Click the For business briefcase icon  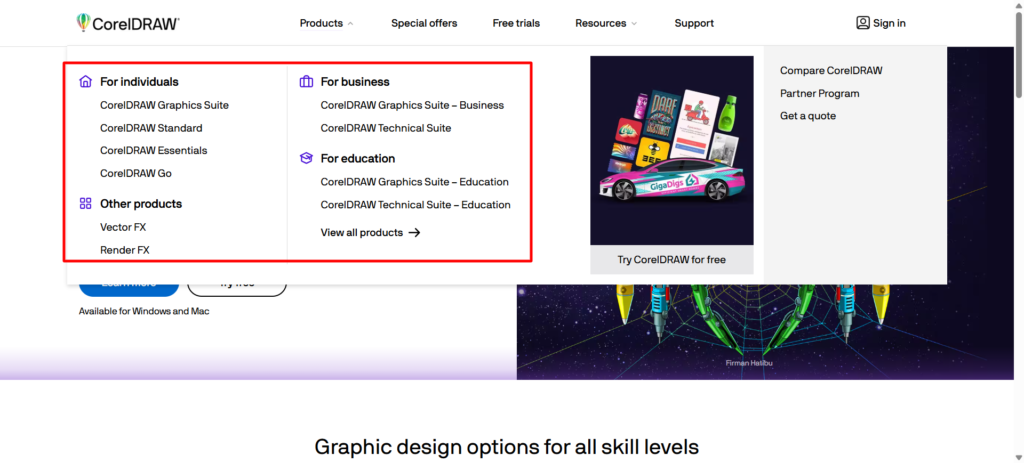306,82
